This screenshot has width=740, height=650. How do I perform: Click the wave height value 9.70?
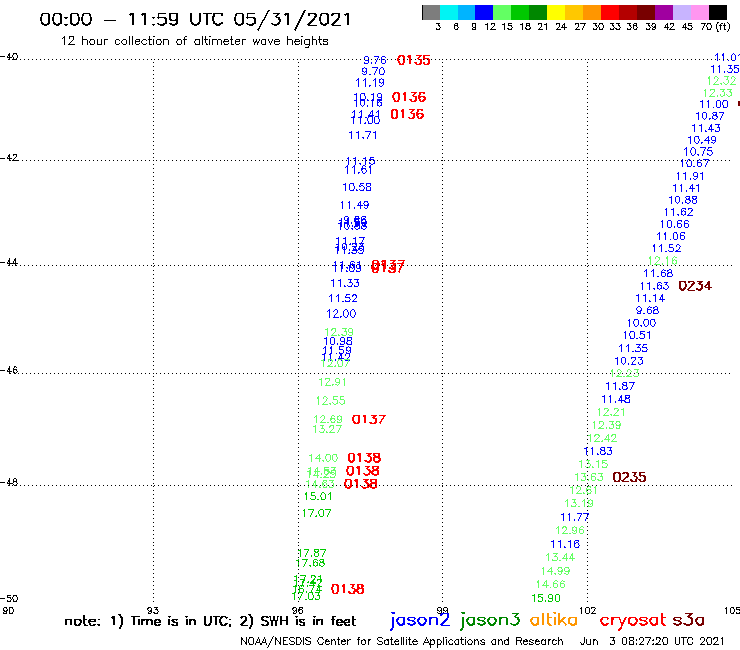(x=373, y=72)
